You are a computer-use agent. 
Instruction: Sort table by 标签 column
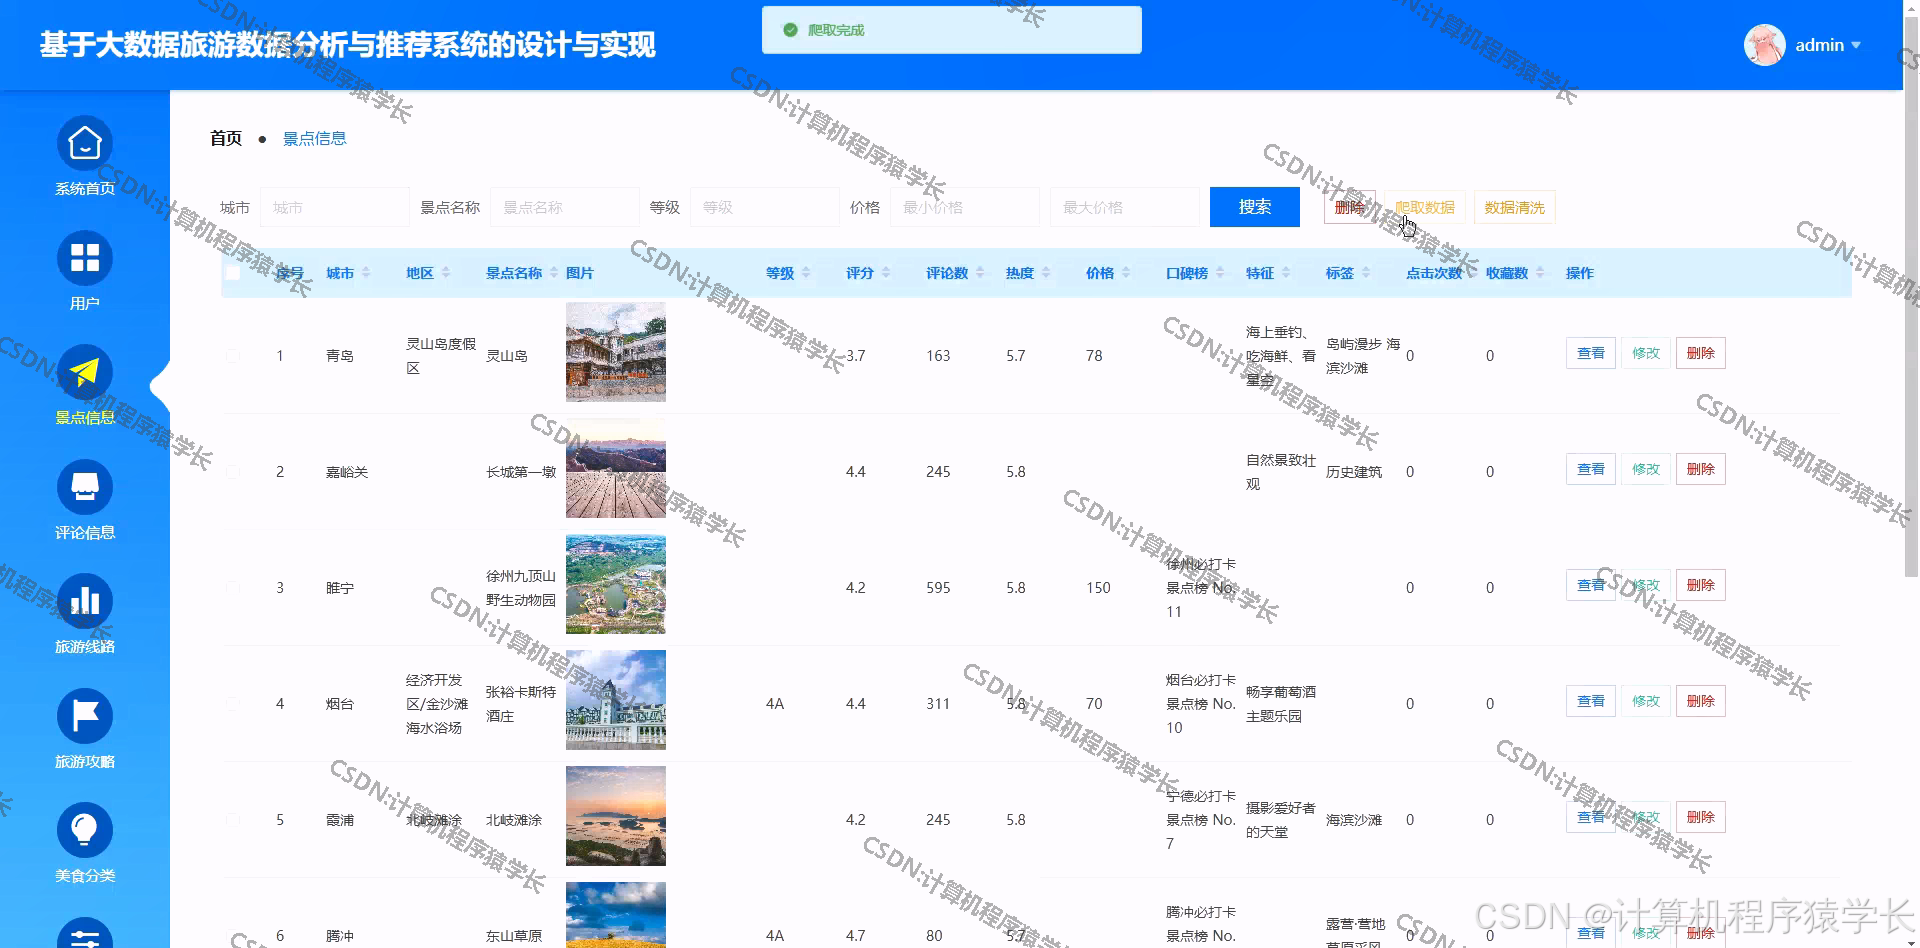tap(1366, 273)
